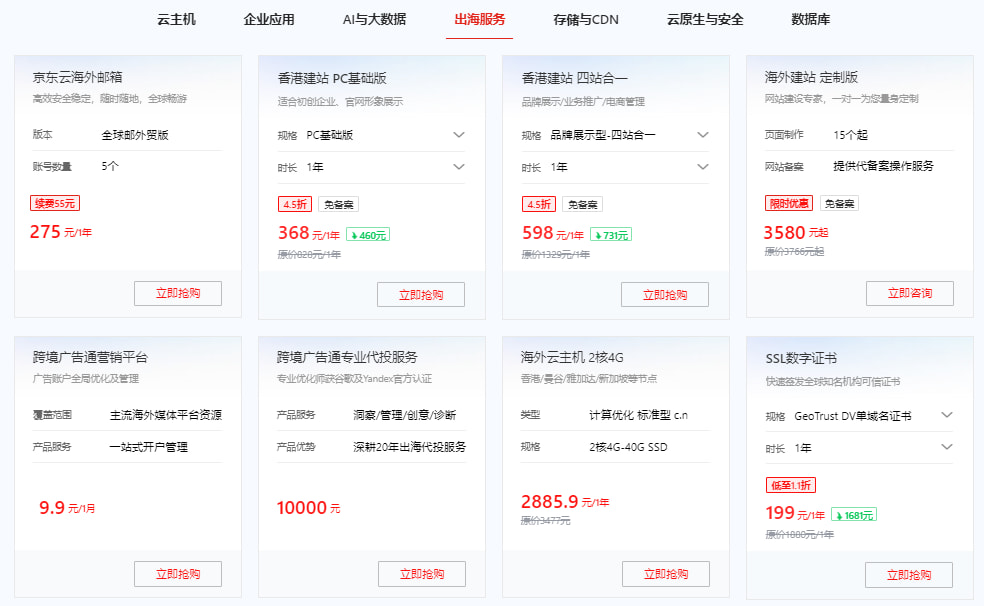Viewport: 984px width, 606px height.
Task: Click 立即咨询 on 海外建站 定制版
Action: (x=909, y=294)
